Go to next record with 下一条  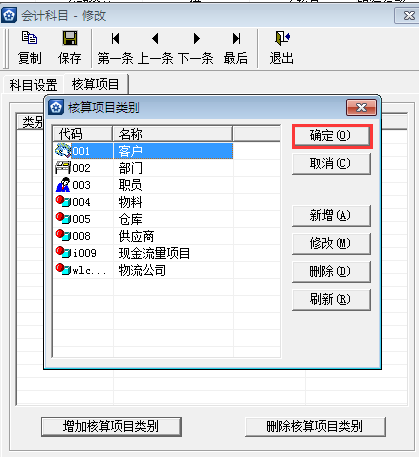[196, 39]
